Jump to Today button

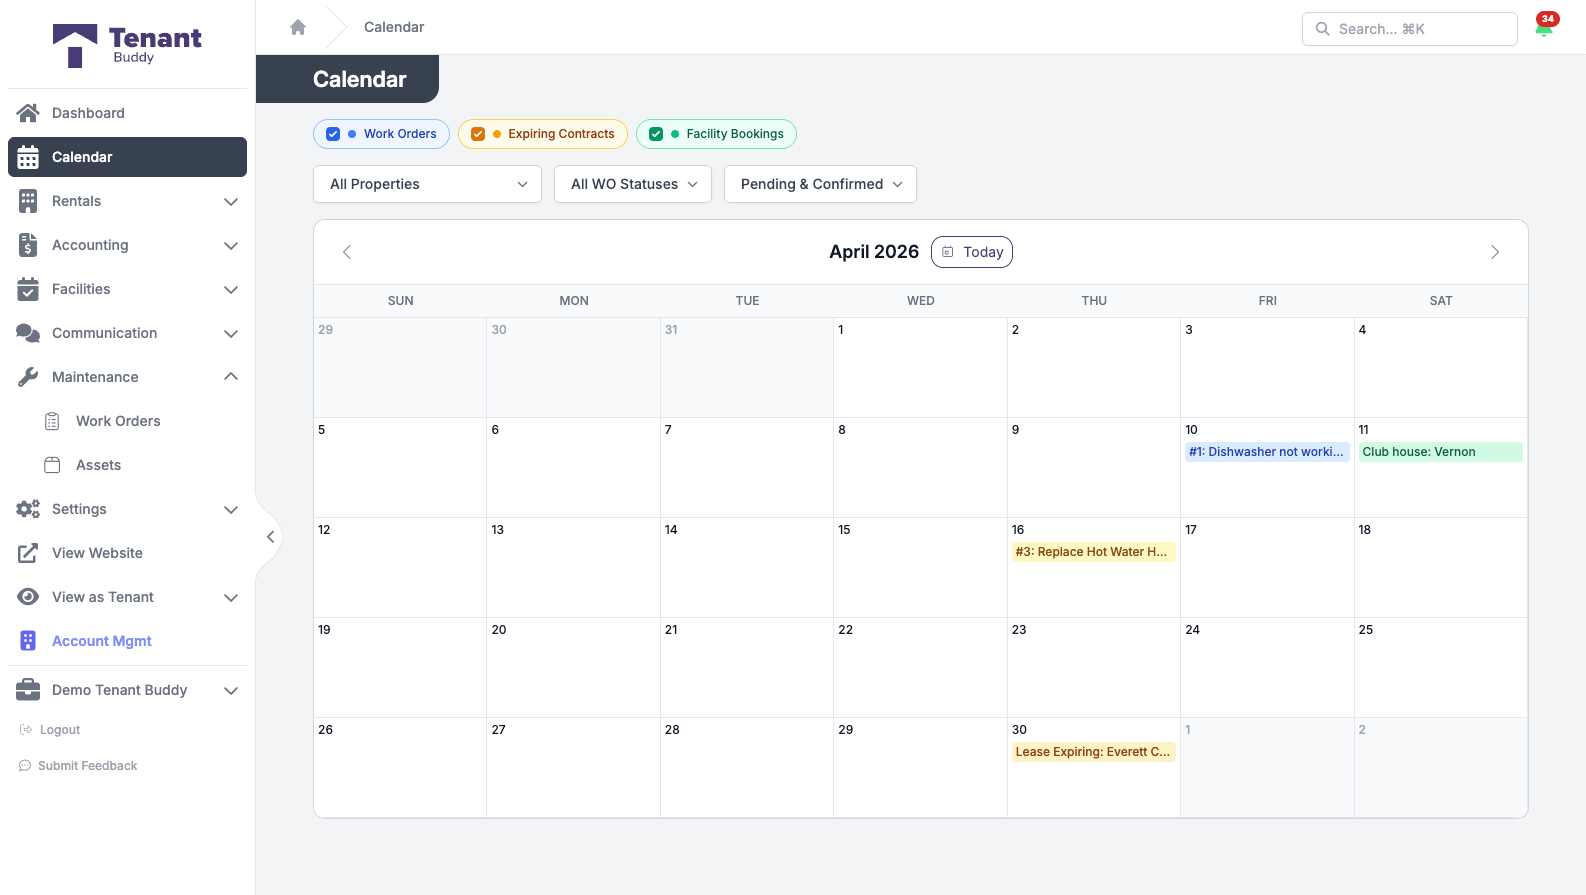pos(972,252)
